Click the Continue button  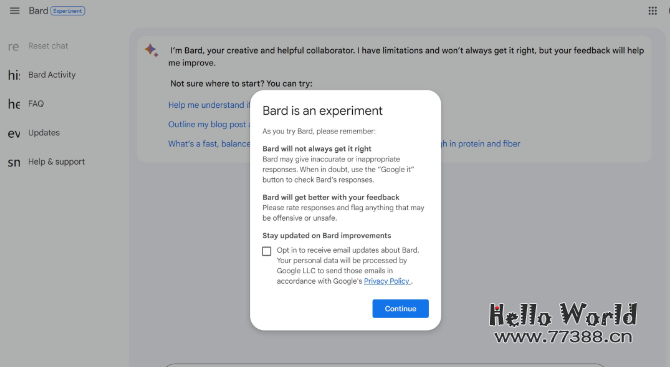click(x=400, y=308)
